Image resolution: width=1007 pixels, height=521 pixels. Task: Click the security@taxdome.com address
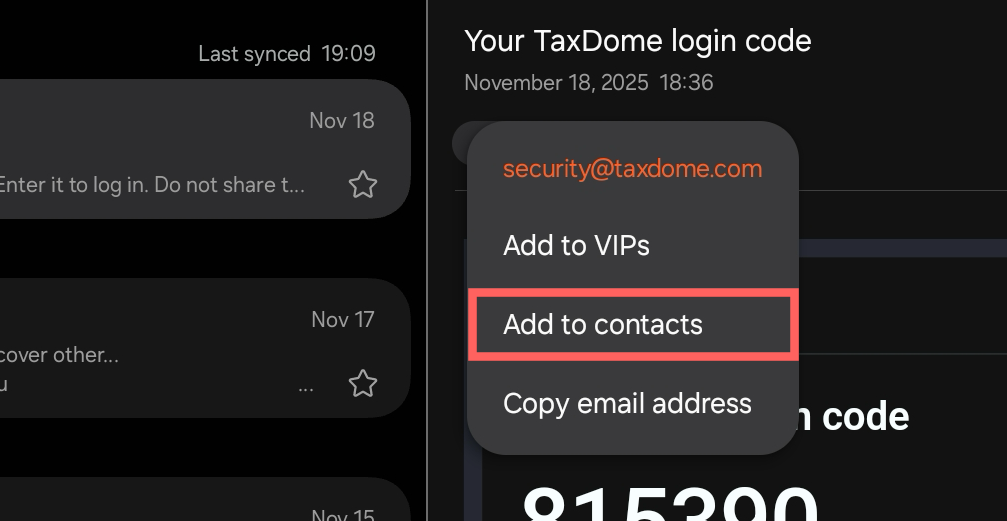pos(632,169)
